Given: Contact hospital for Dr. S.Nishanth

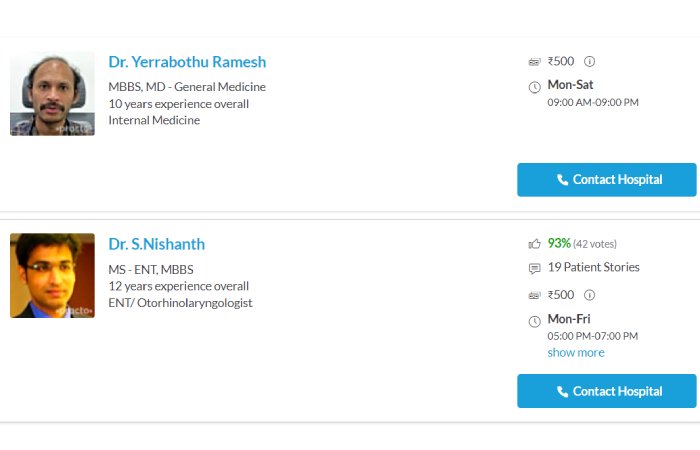Looking at the screenshot, I should tap(607, 391).
